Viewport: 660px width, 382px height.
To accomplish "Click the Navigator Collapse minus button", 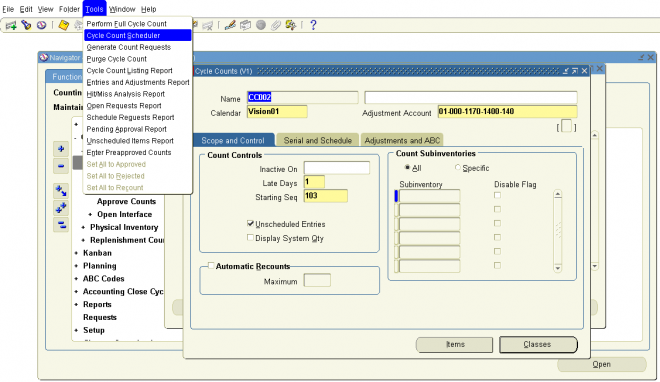I will point(61,166).
